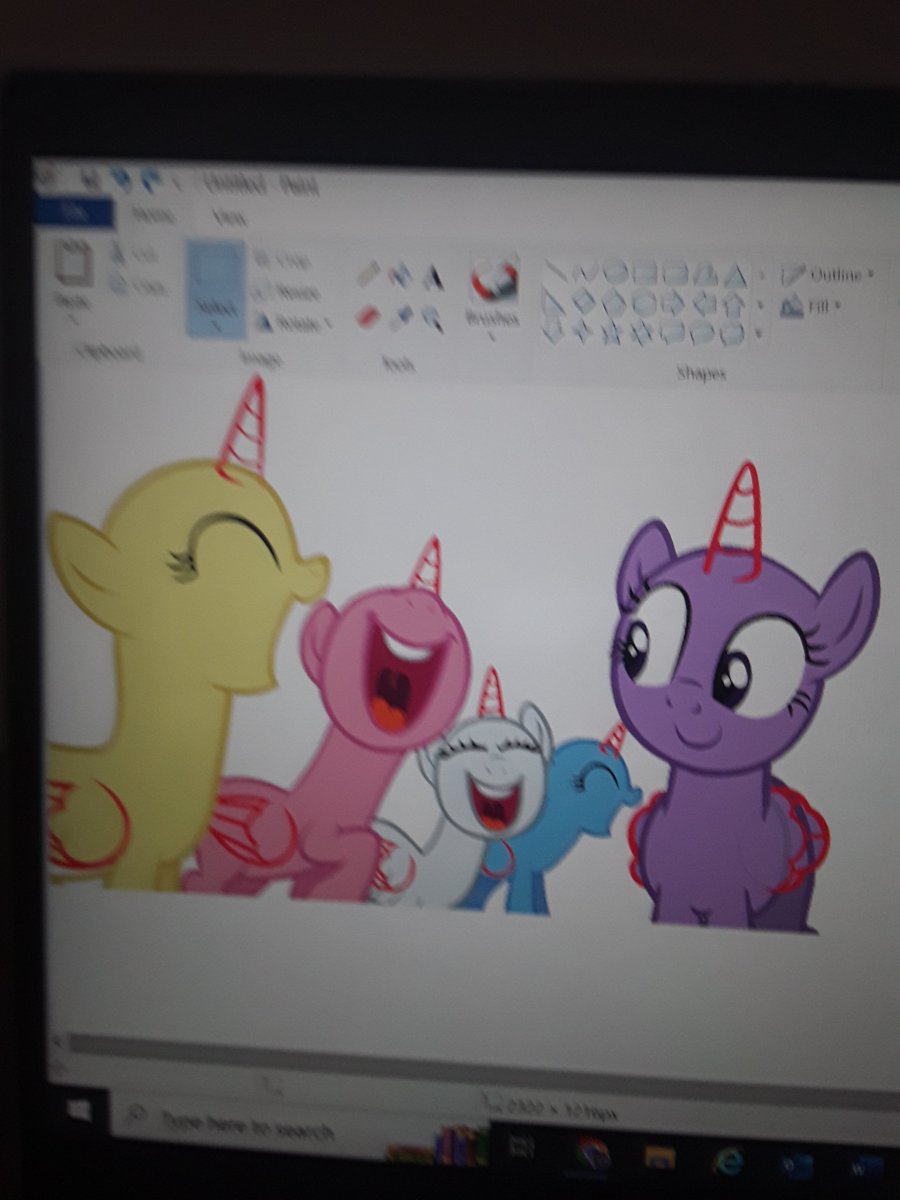Choose the Right arrow shape
The height and width of the screenshot is (1200, 900).
click(674, 302)
